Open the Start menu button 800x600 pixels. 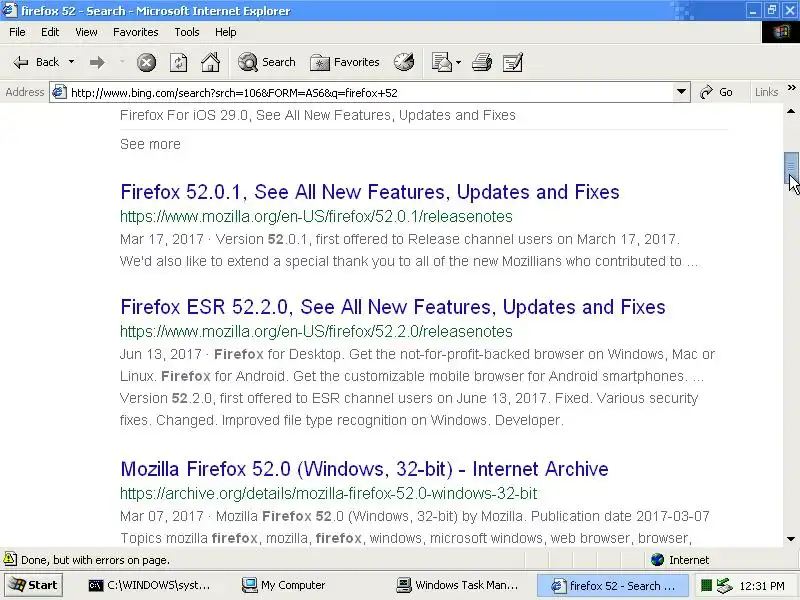pos(34,585)
